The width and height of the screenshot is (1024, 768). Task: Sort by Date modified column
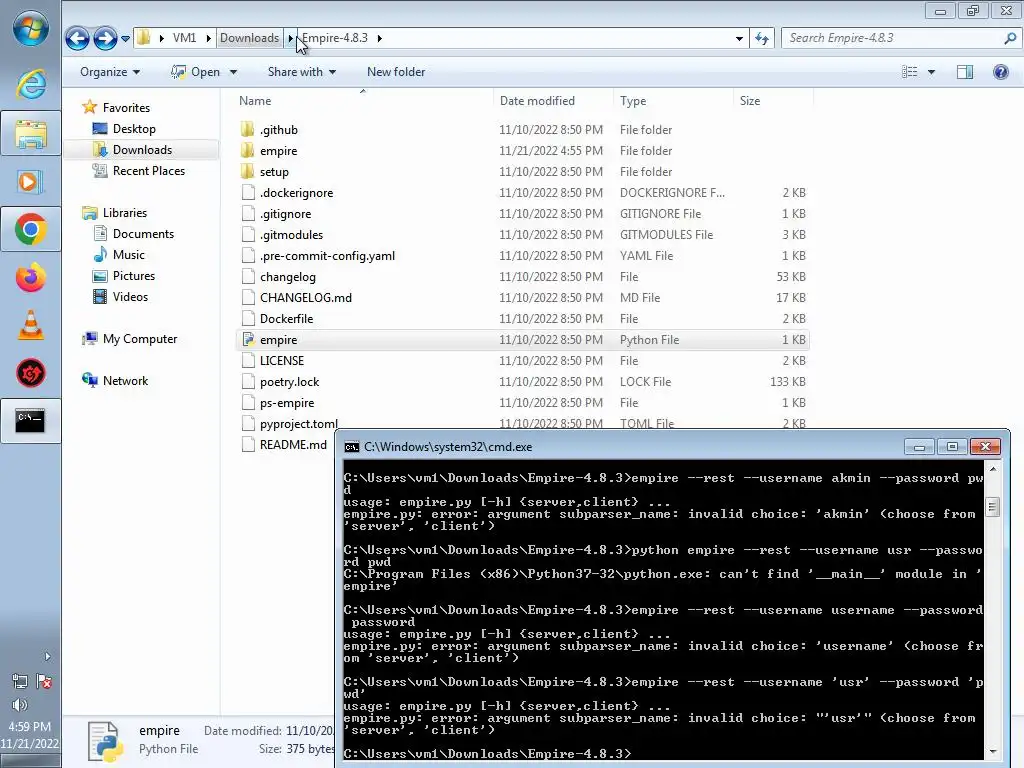click(537, 101)
